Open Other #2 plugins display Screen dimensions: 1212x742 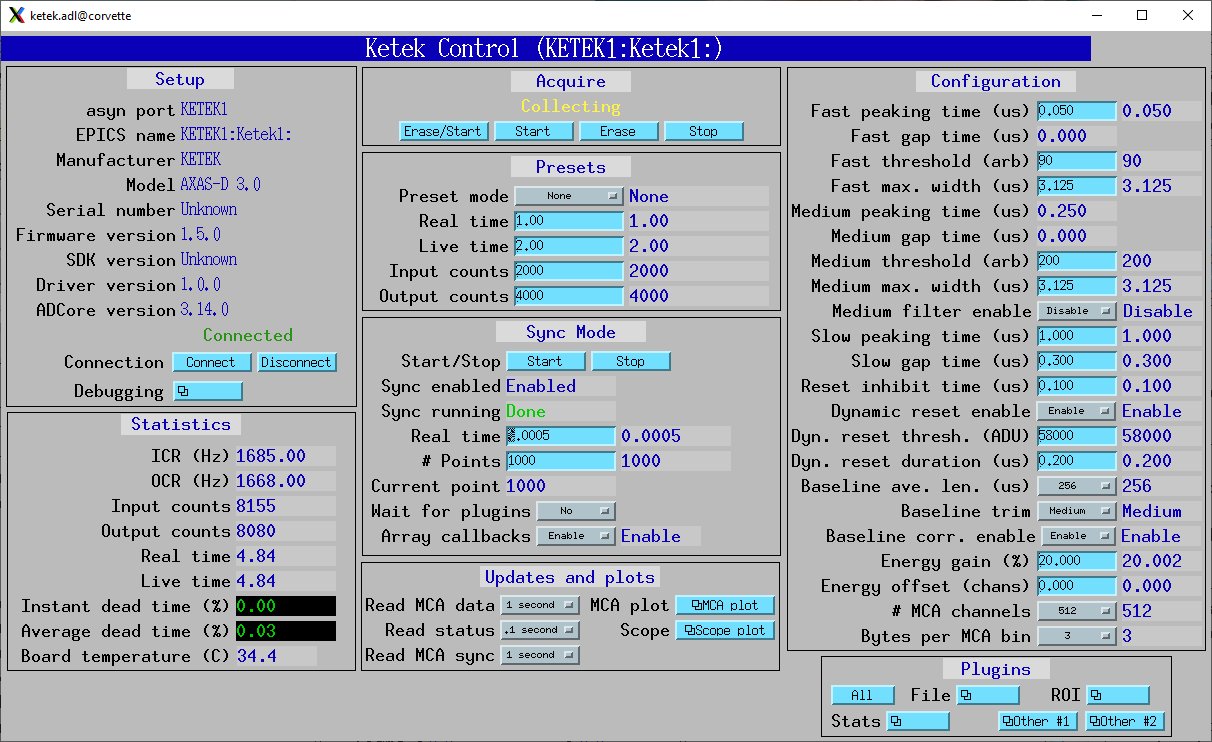click(1125, 721)
